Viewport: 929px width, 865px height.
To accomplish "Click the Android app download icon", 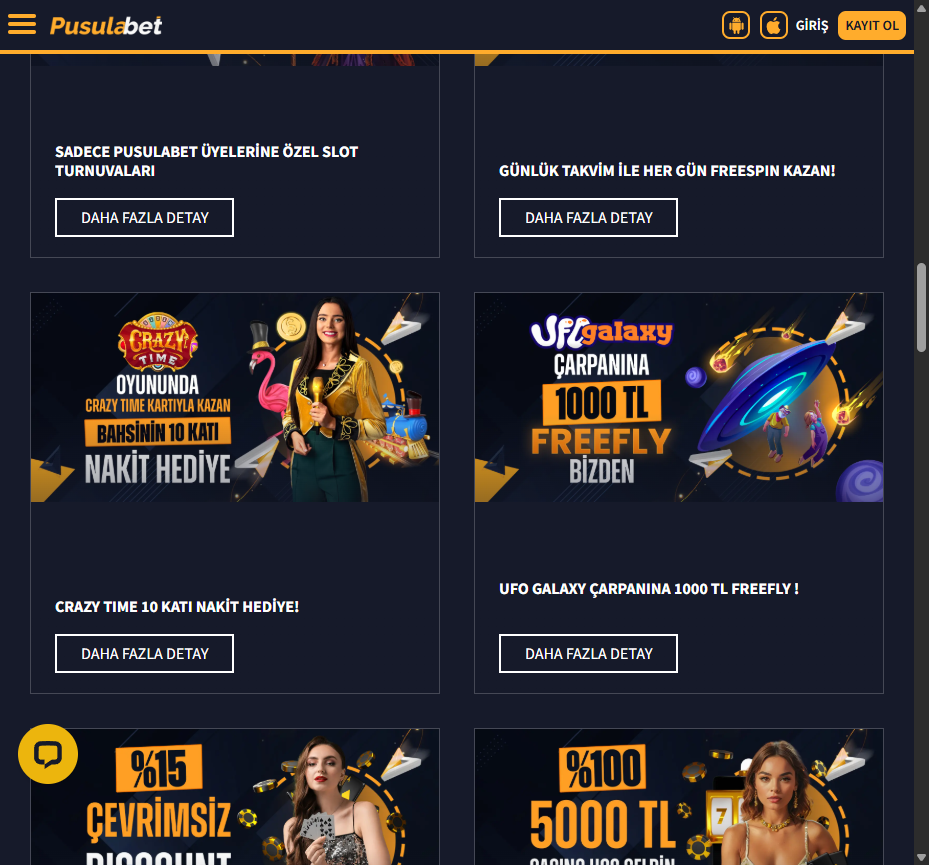I will tap(736, 25).
